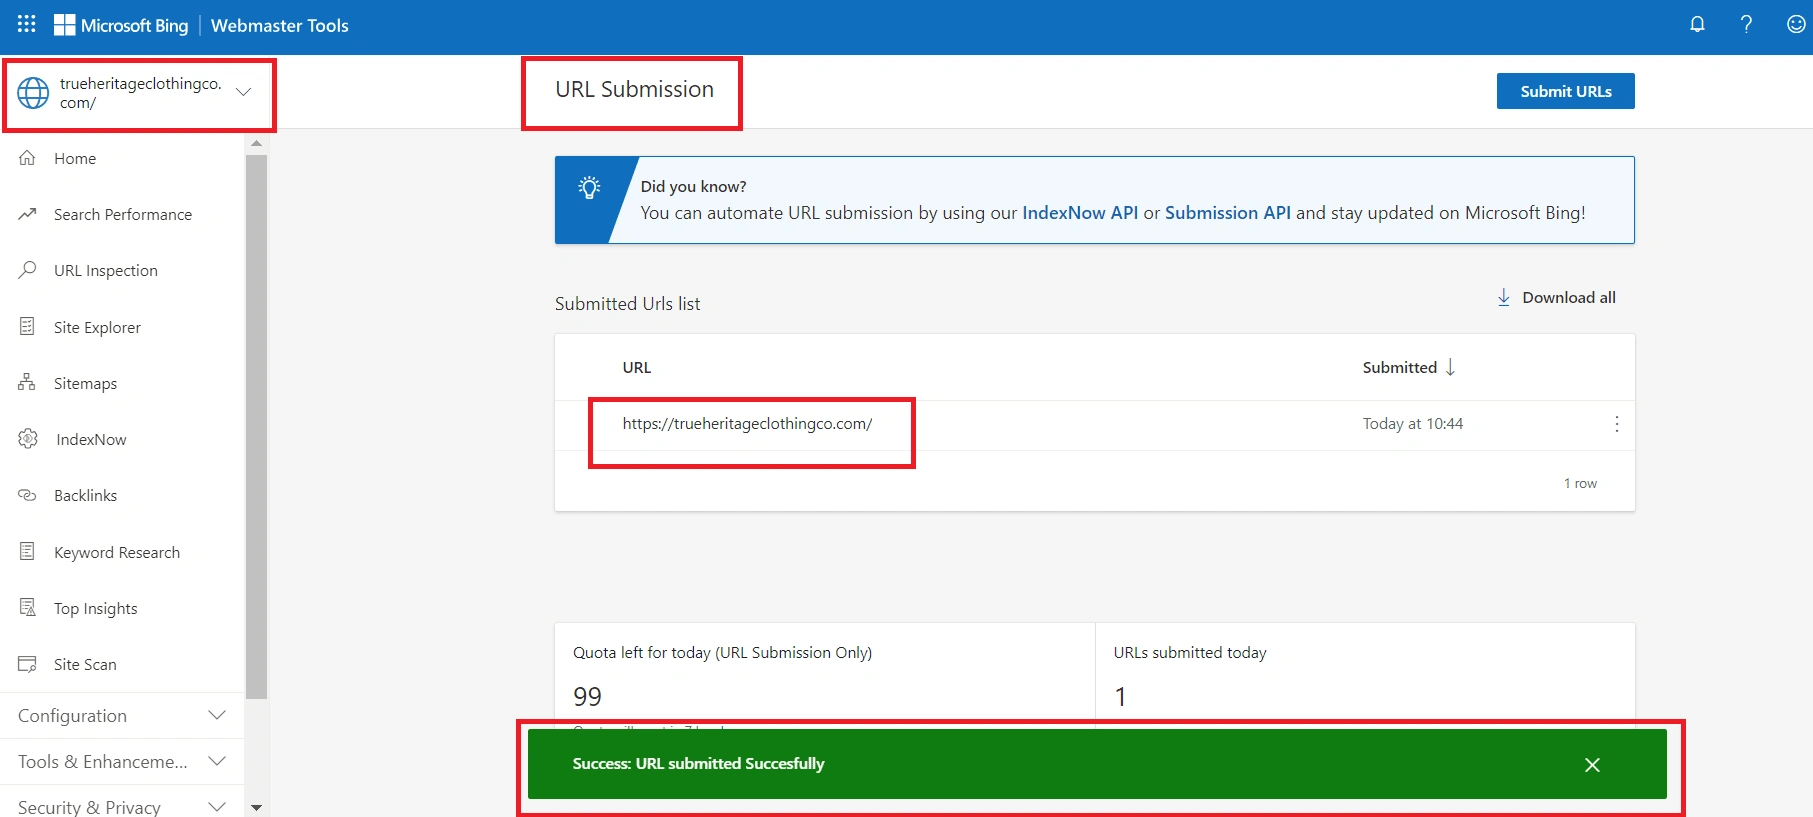Click the feedback smiley icon
This screenshot has width=1813, height=817.
click(1796, 24)
